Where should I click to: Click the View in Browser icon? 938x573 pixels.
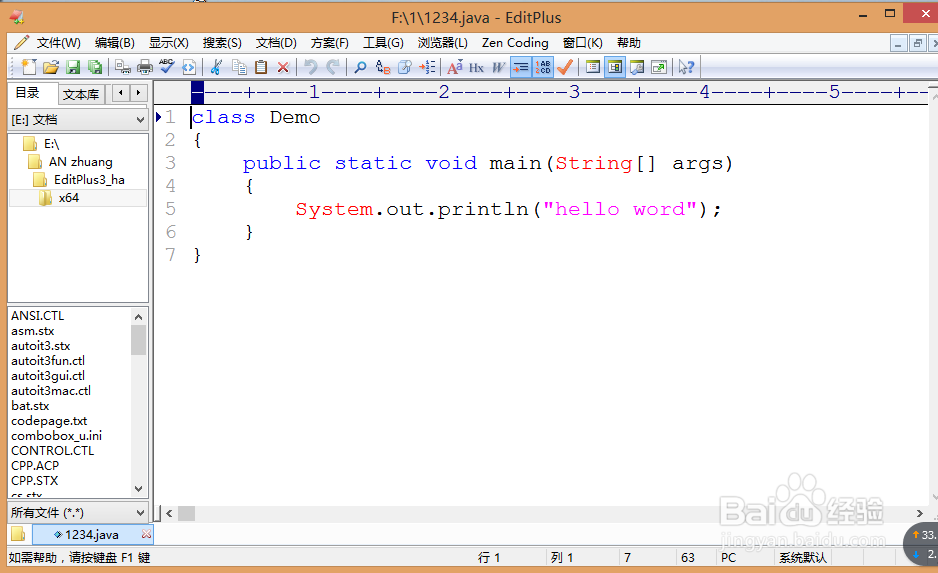[x=188, y=67]
